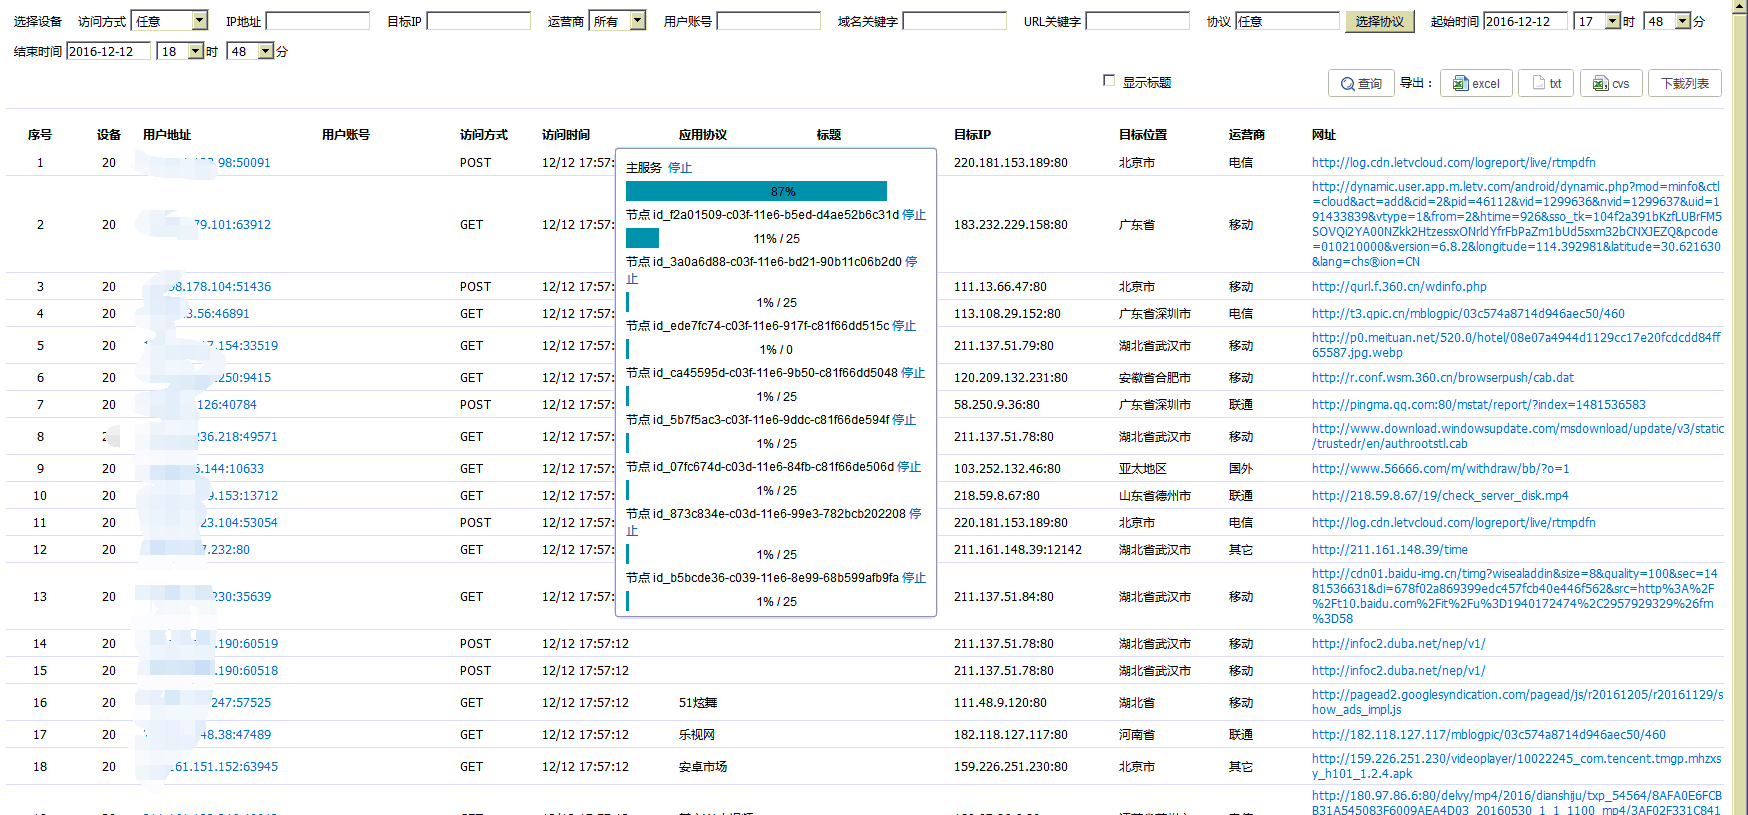The height and width of the screenshot is (815, 1748).
Task: Open the 211.161.148.39/time link
Action: coord(1390,550)
